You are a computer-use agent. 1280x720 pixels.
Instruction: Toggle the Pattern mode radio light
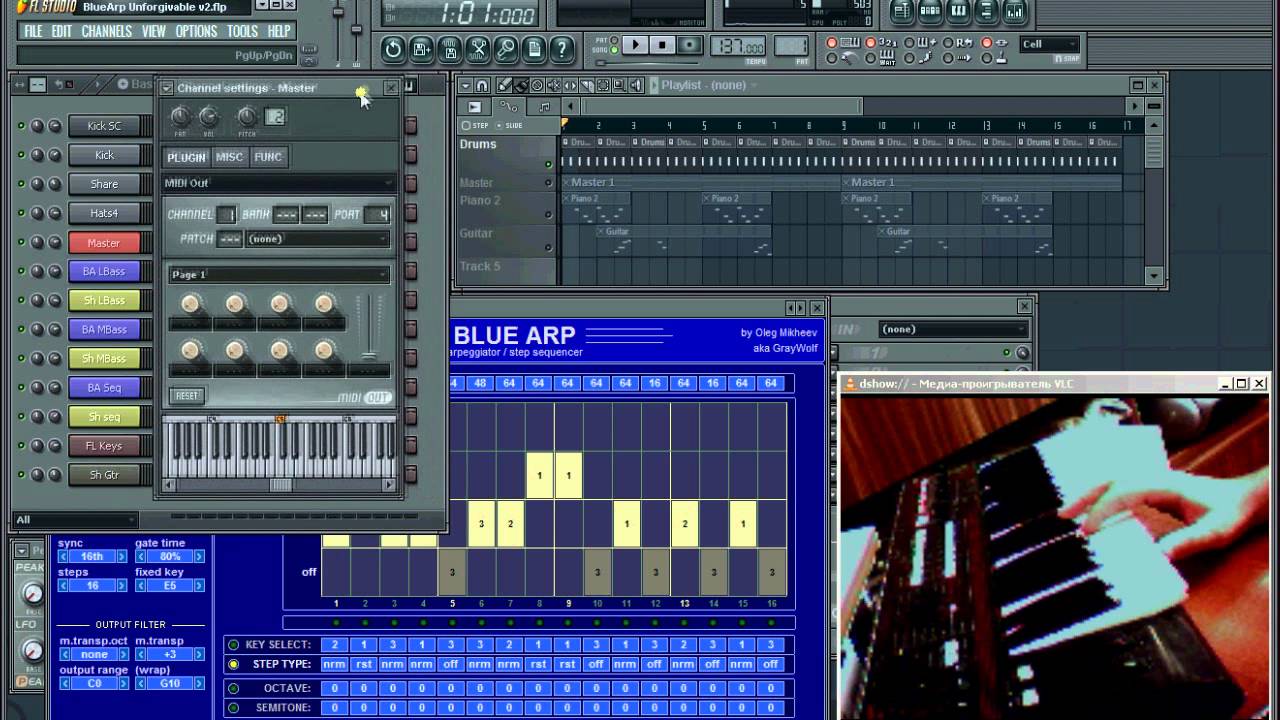615,39
